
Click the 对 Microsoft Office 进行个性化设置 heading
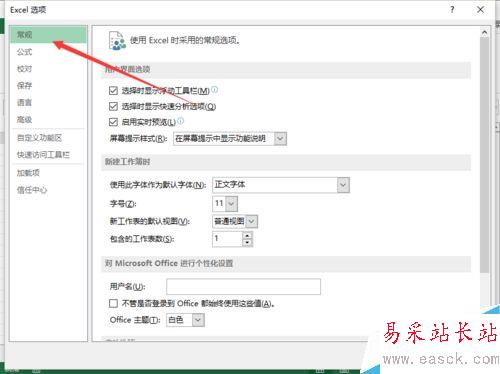click(169, 263)
